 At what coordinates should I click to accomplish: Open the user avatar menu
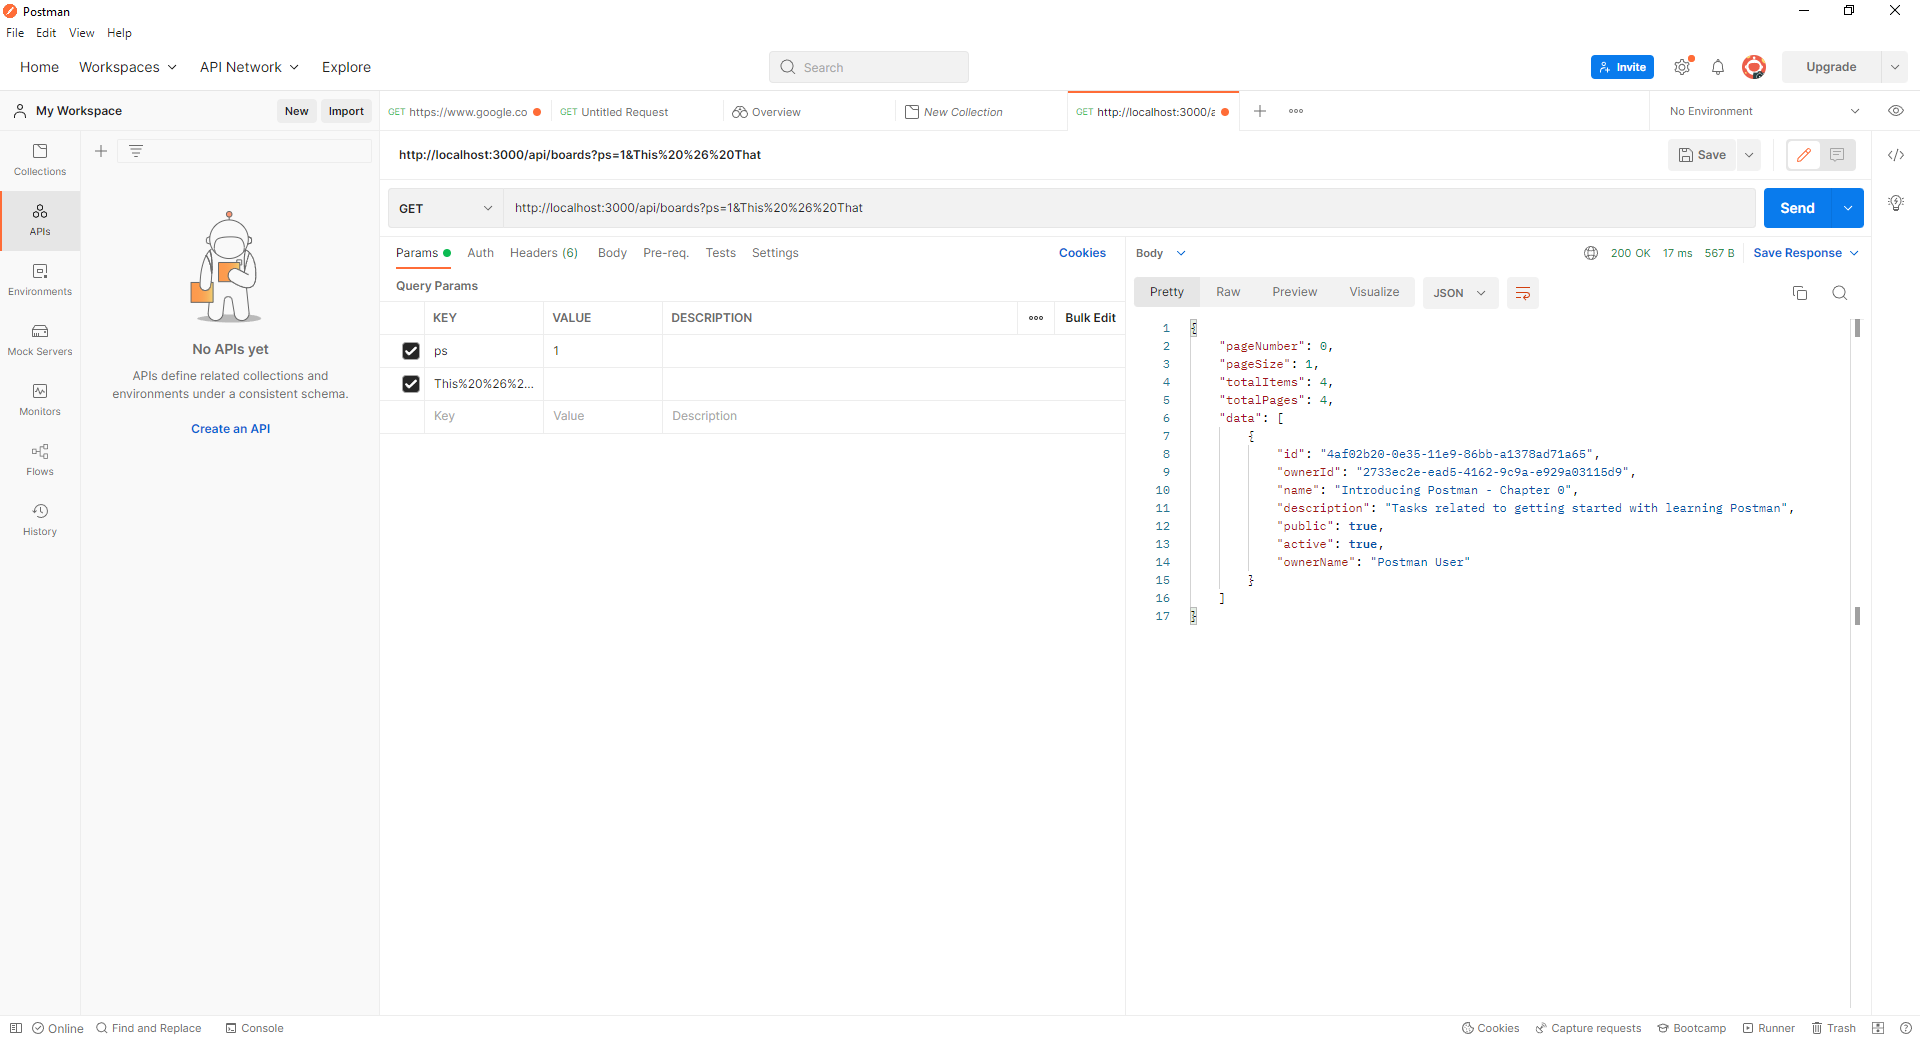[x=1753, y=67]
